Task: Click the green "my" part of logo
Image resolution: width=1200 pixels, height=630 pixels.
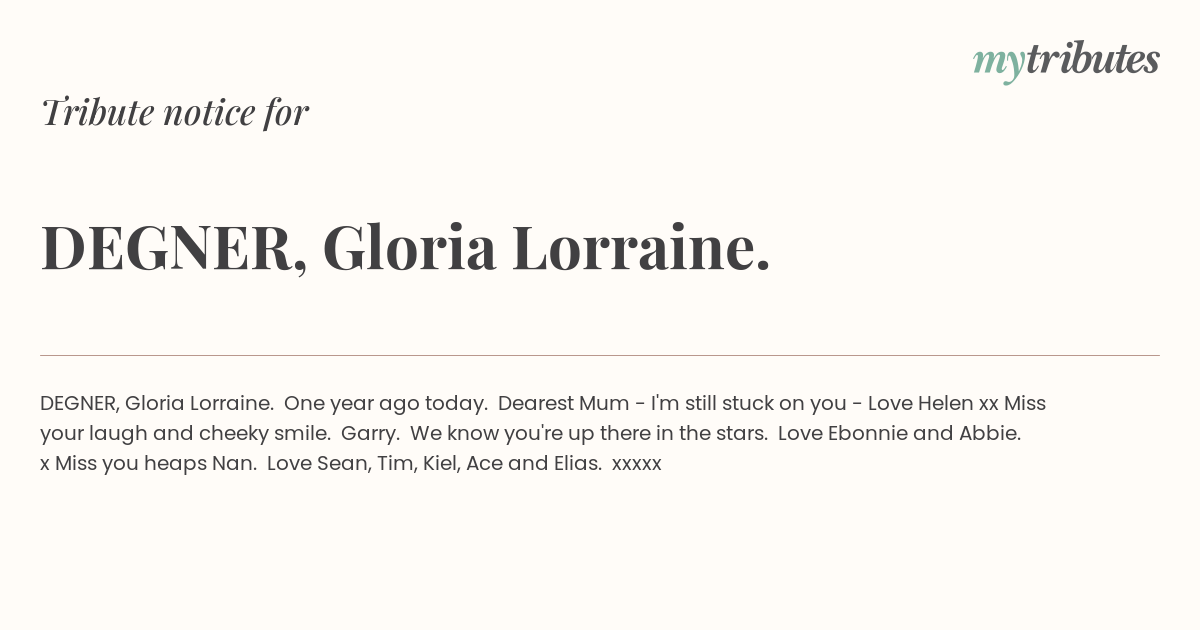Action: (998, 65)
